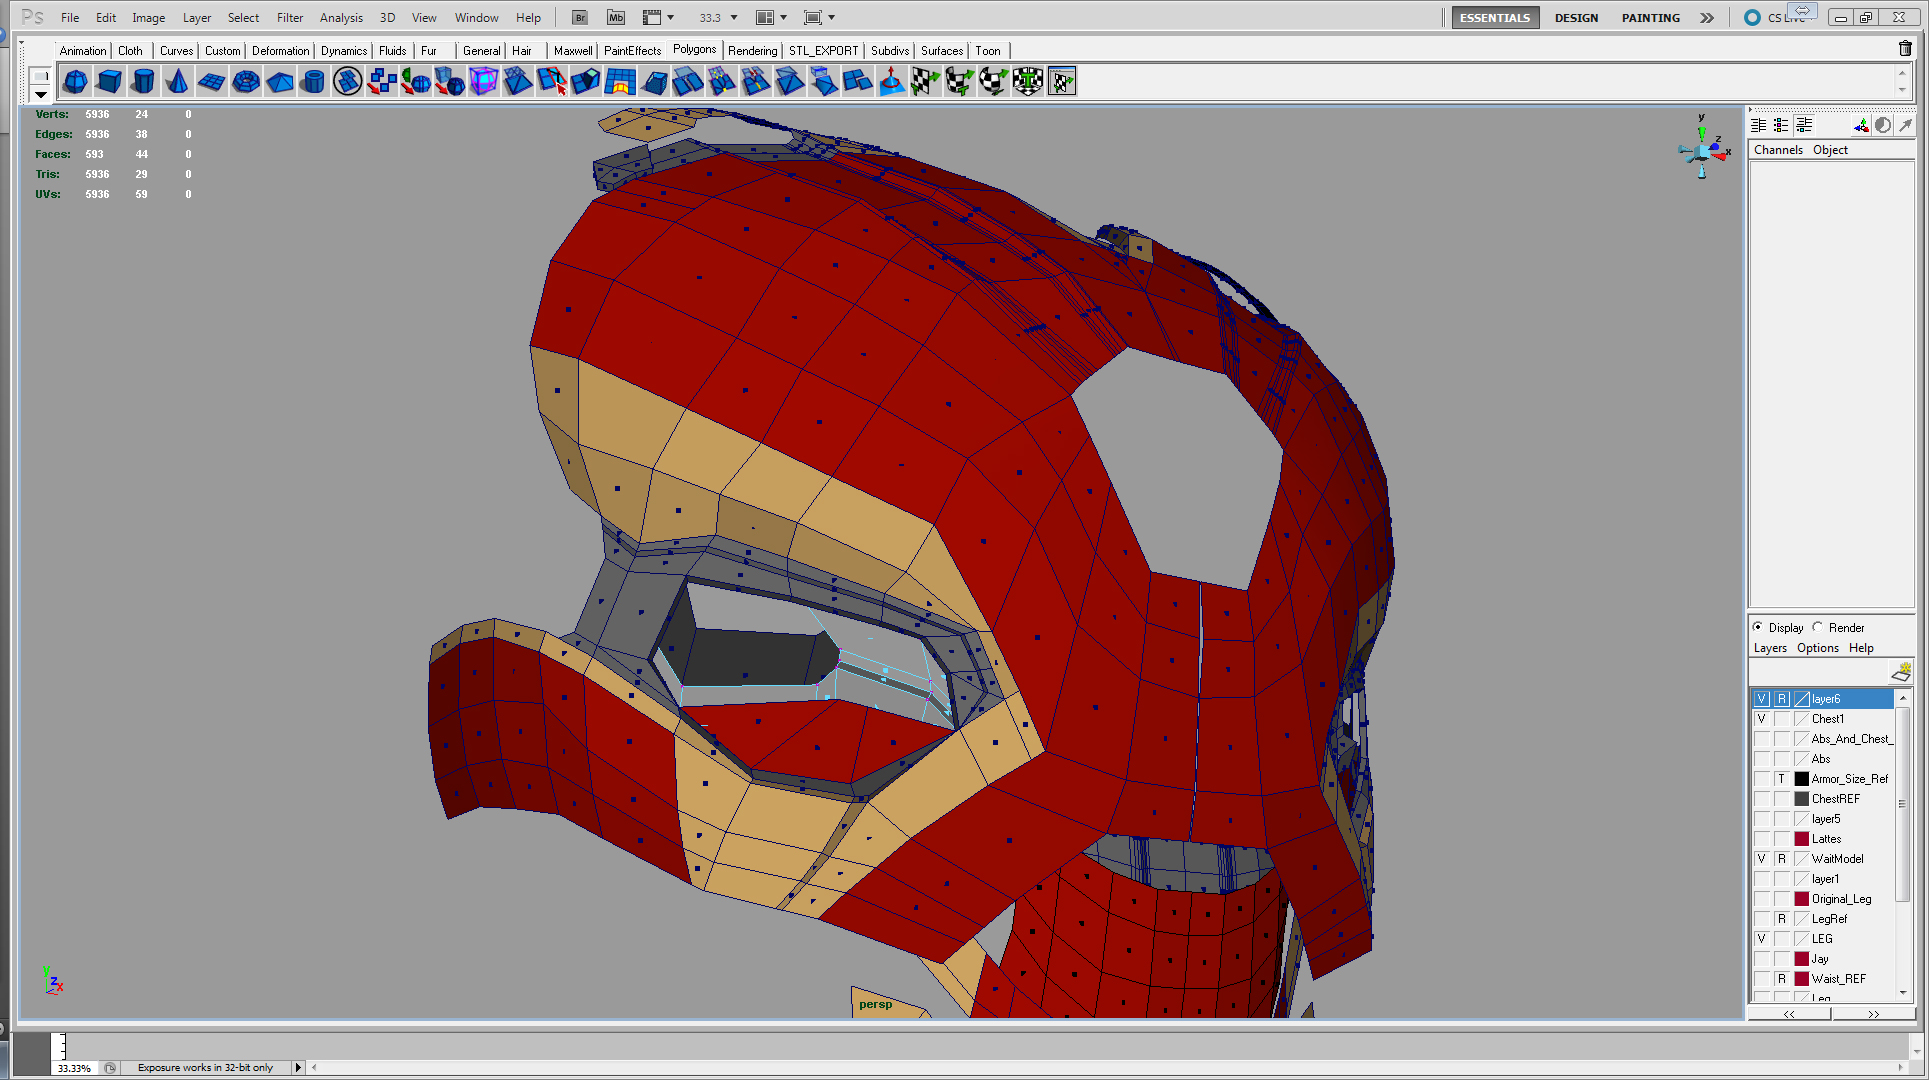Toggle visibility V box for Chest1 layer
This screenshot has height=1080, width=1929.
pos(1762,719)
